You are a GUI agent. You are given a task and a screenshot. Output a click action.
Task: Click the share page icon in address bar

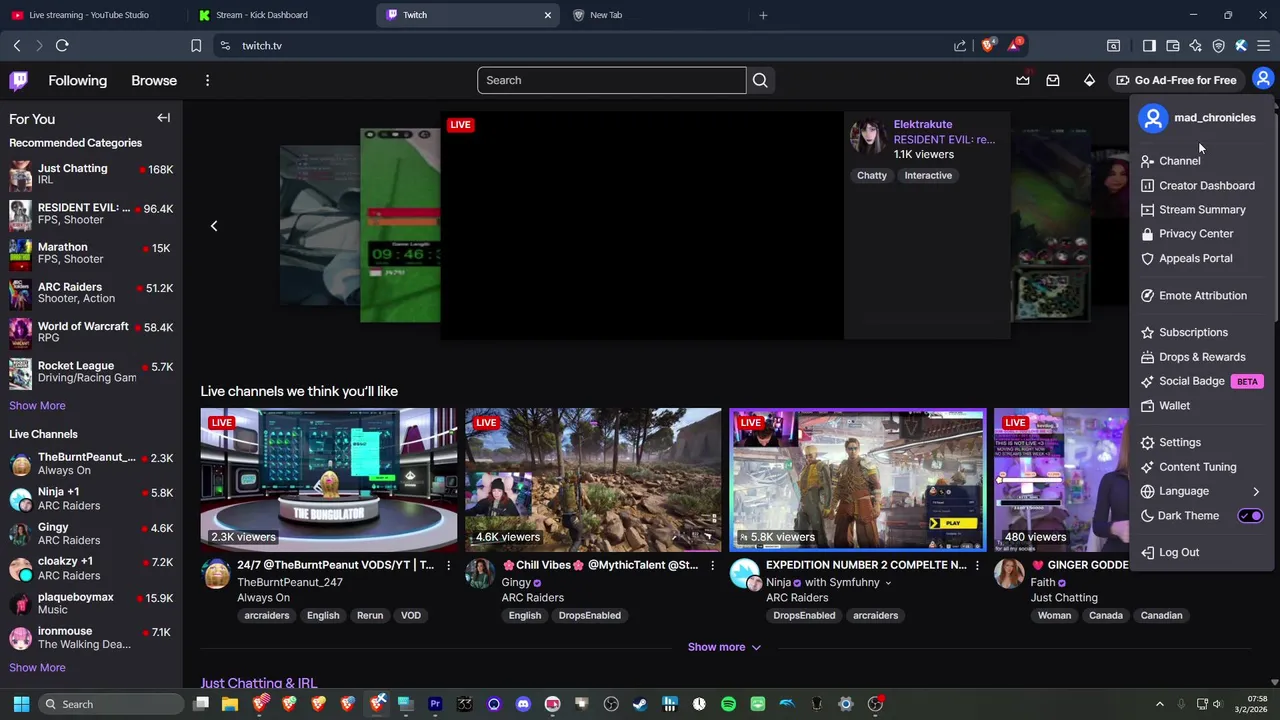coord(960,45)
